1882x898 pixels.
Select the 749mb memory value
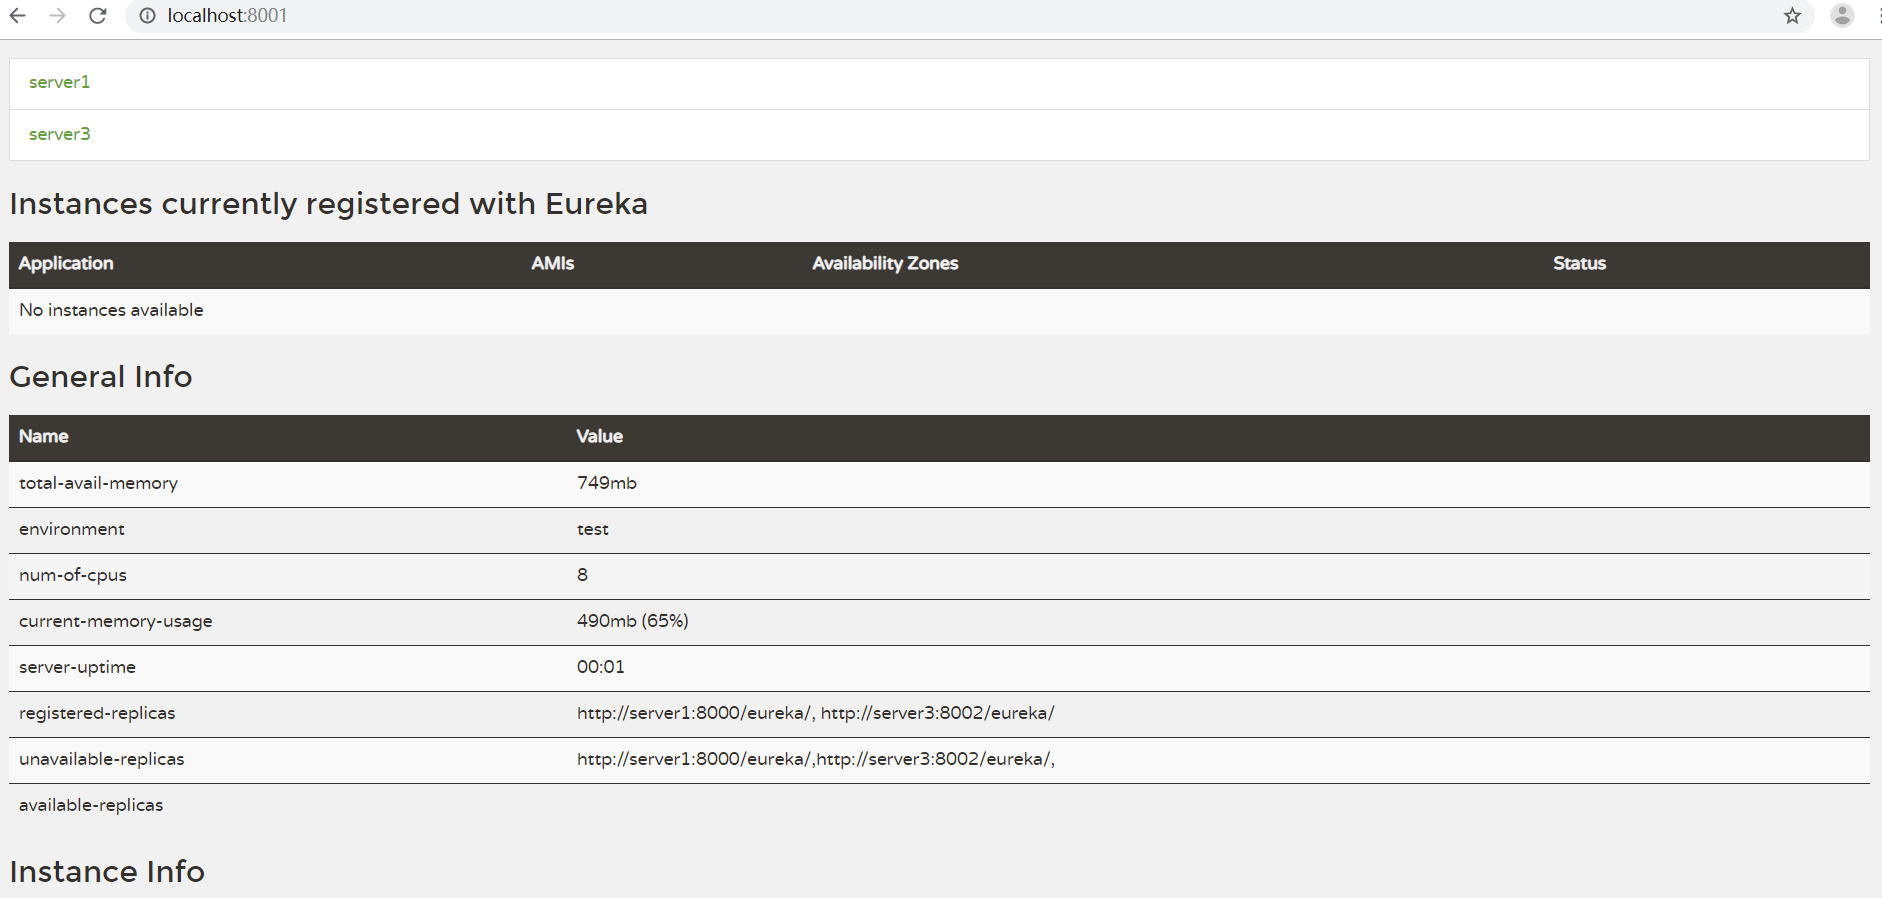[607, 483]
